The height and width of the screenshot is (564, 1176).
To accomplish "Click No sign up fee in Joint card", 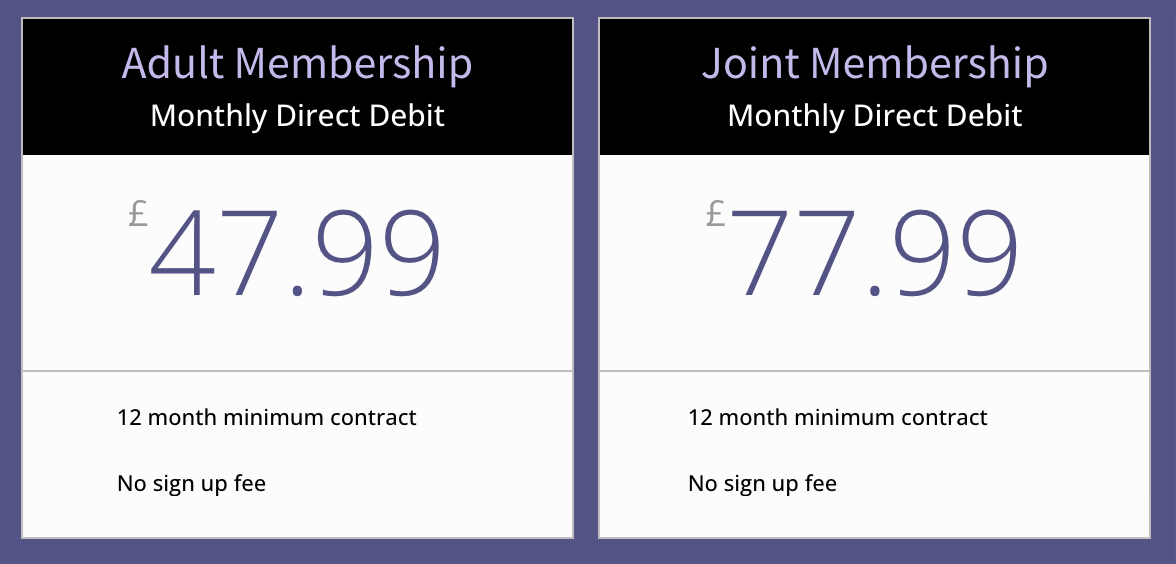I will tap(762, 484).
